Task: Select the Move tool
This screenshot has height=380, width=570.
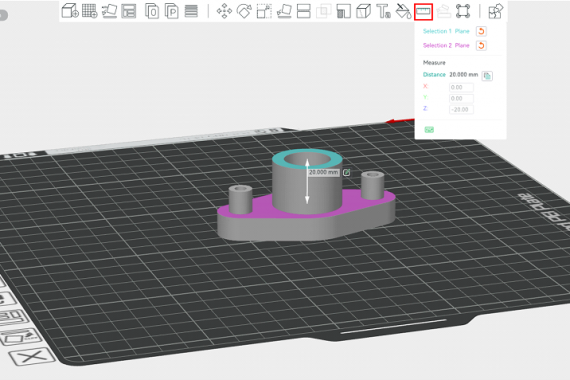Action: pos(224,11)
